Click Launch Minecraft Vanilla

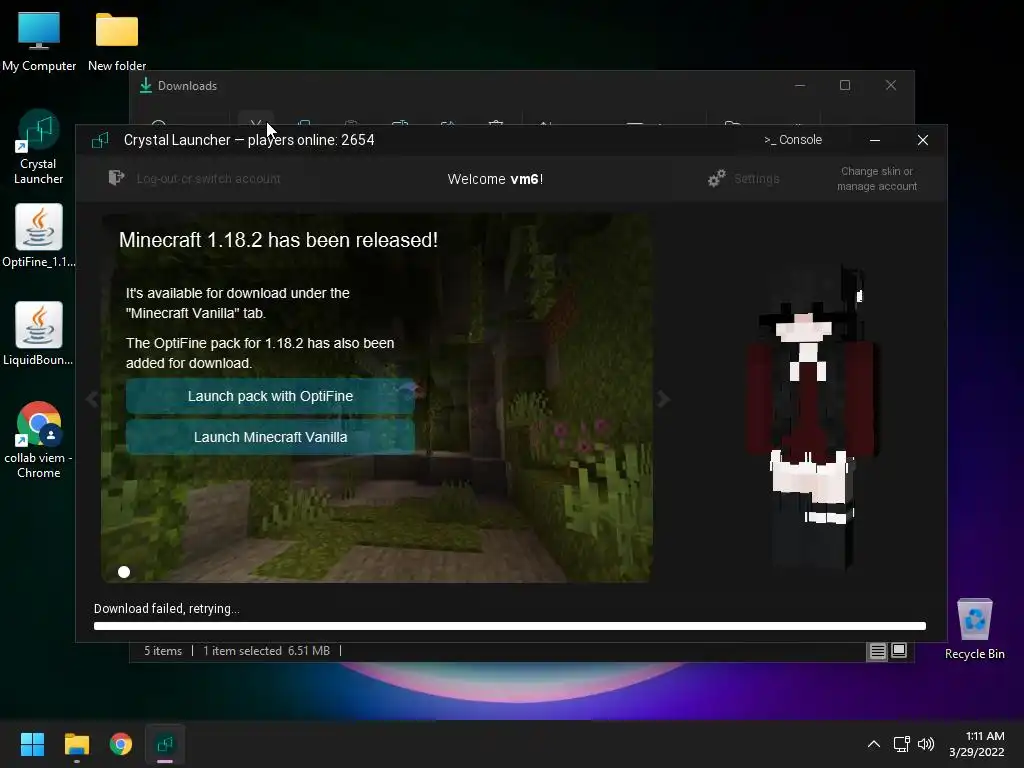(270, 437)
